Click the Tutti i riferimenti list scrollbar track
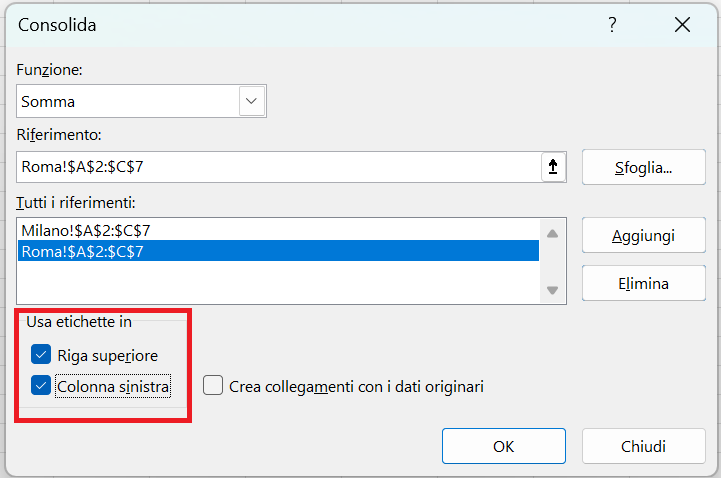 click(553, 262)
